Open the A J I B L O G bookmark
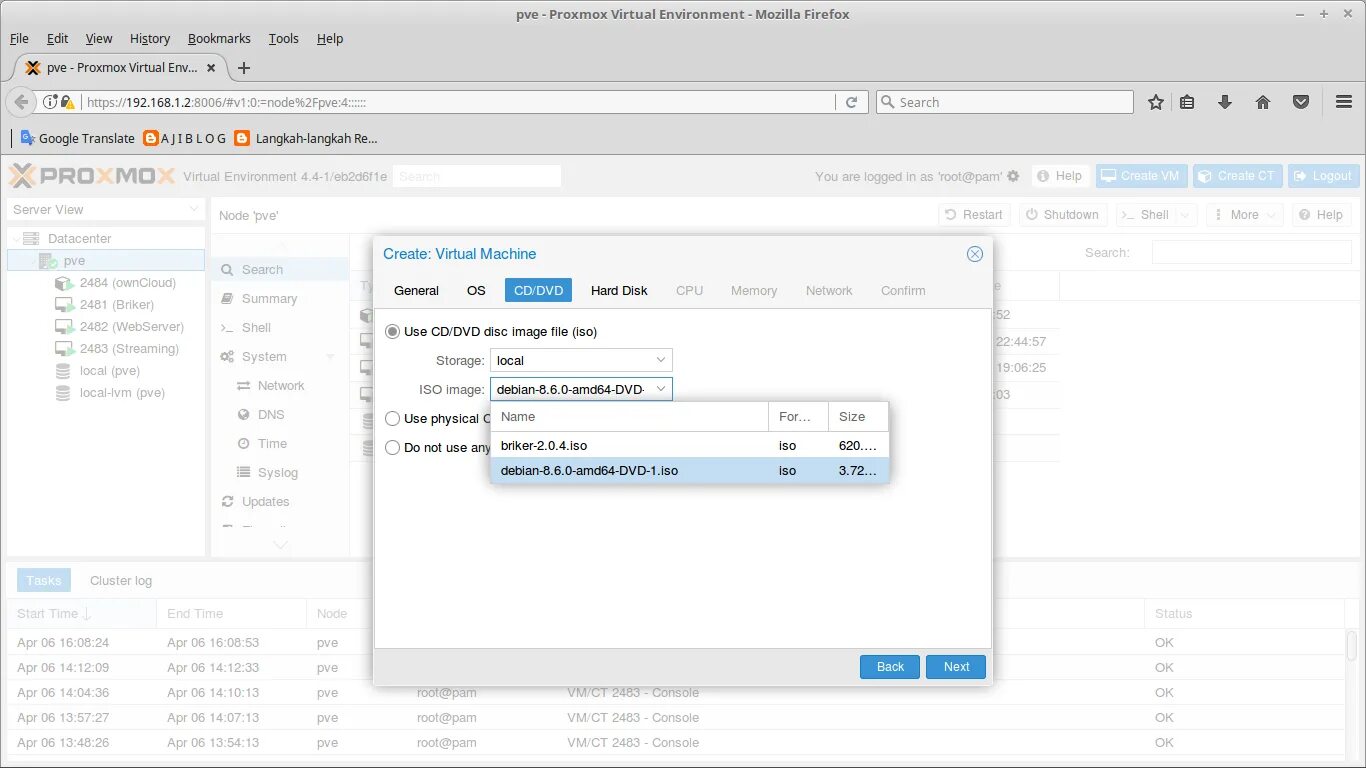This screenshot has height=768, width=1366. 185,138
